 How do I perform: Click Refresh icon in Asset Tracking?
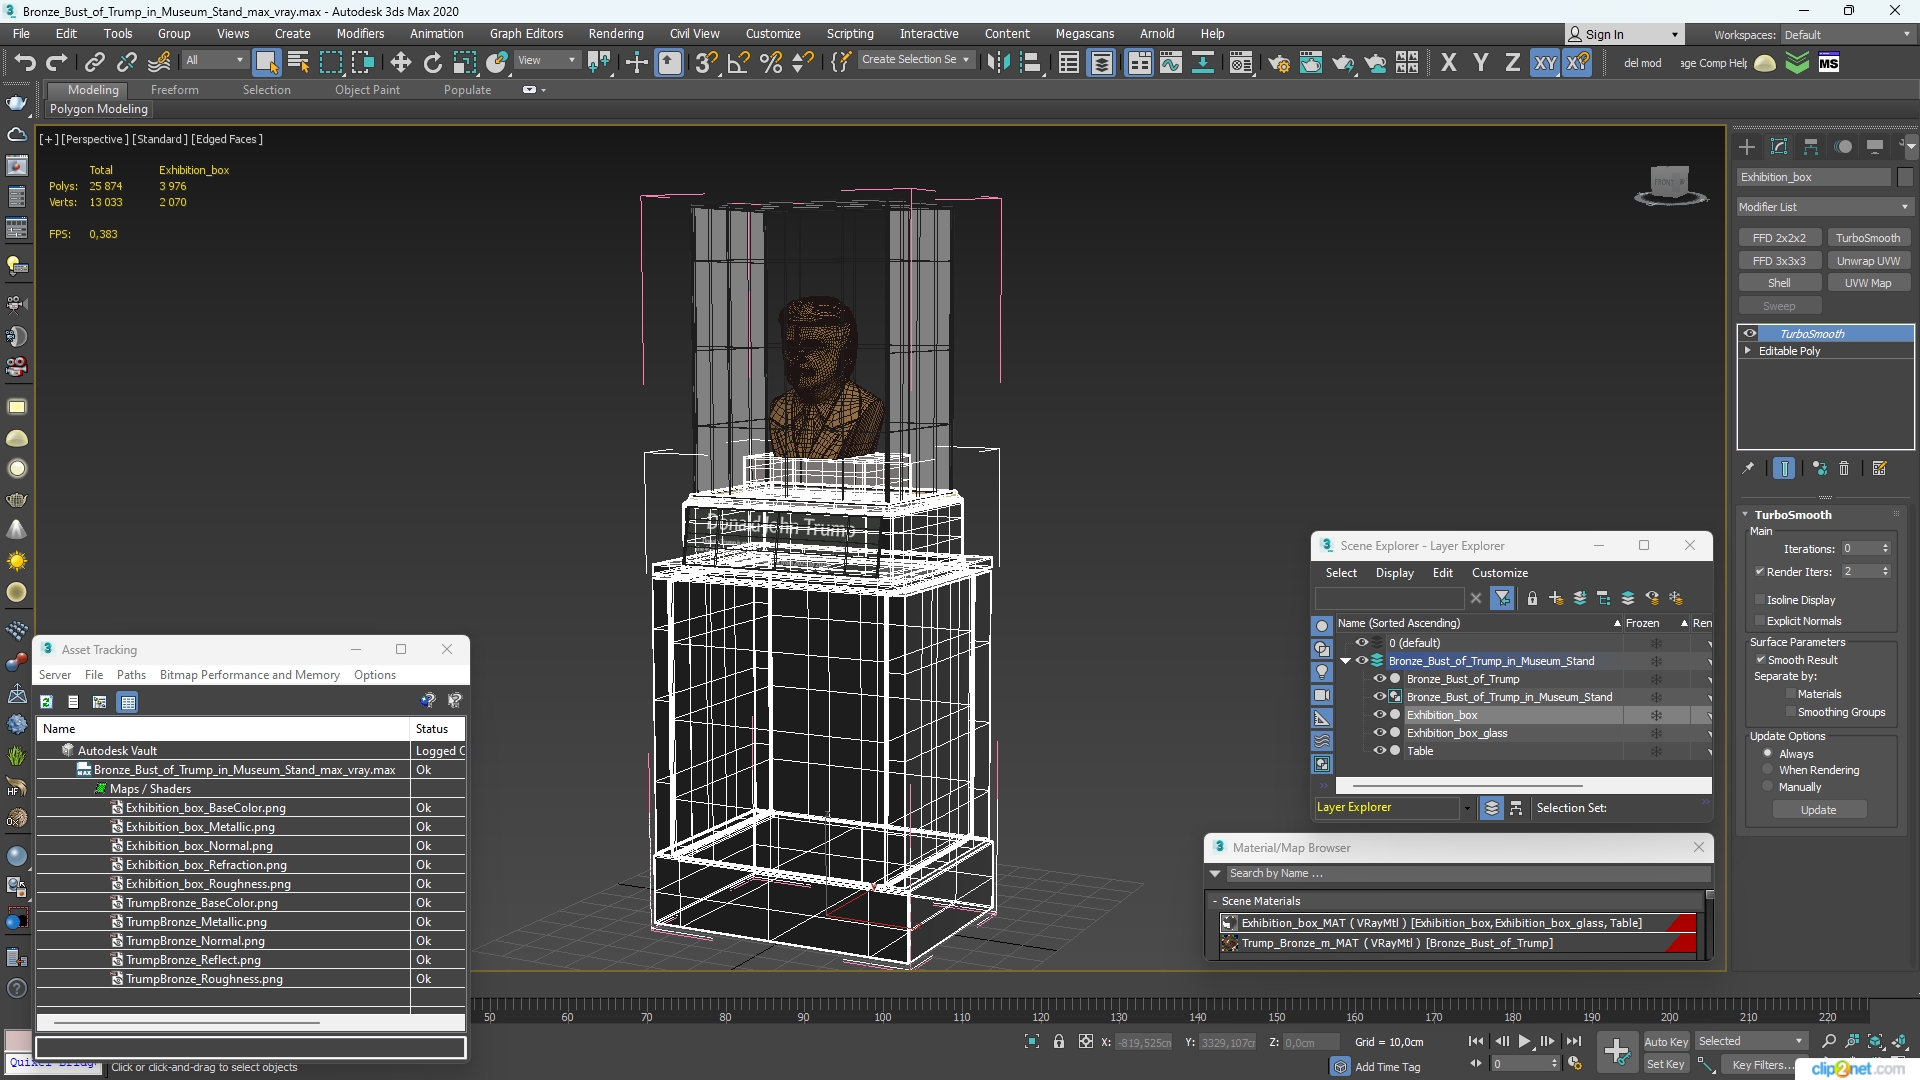click(x=46, y=702)
